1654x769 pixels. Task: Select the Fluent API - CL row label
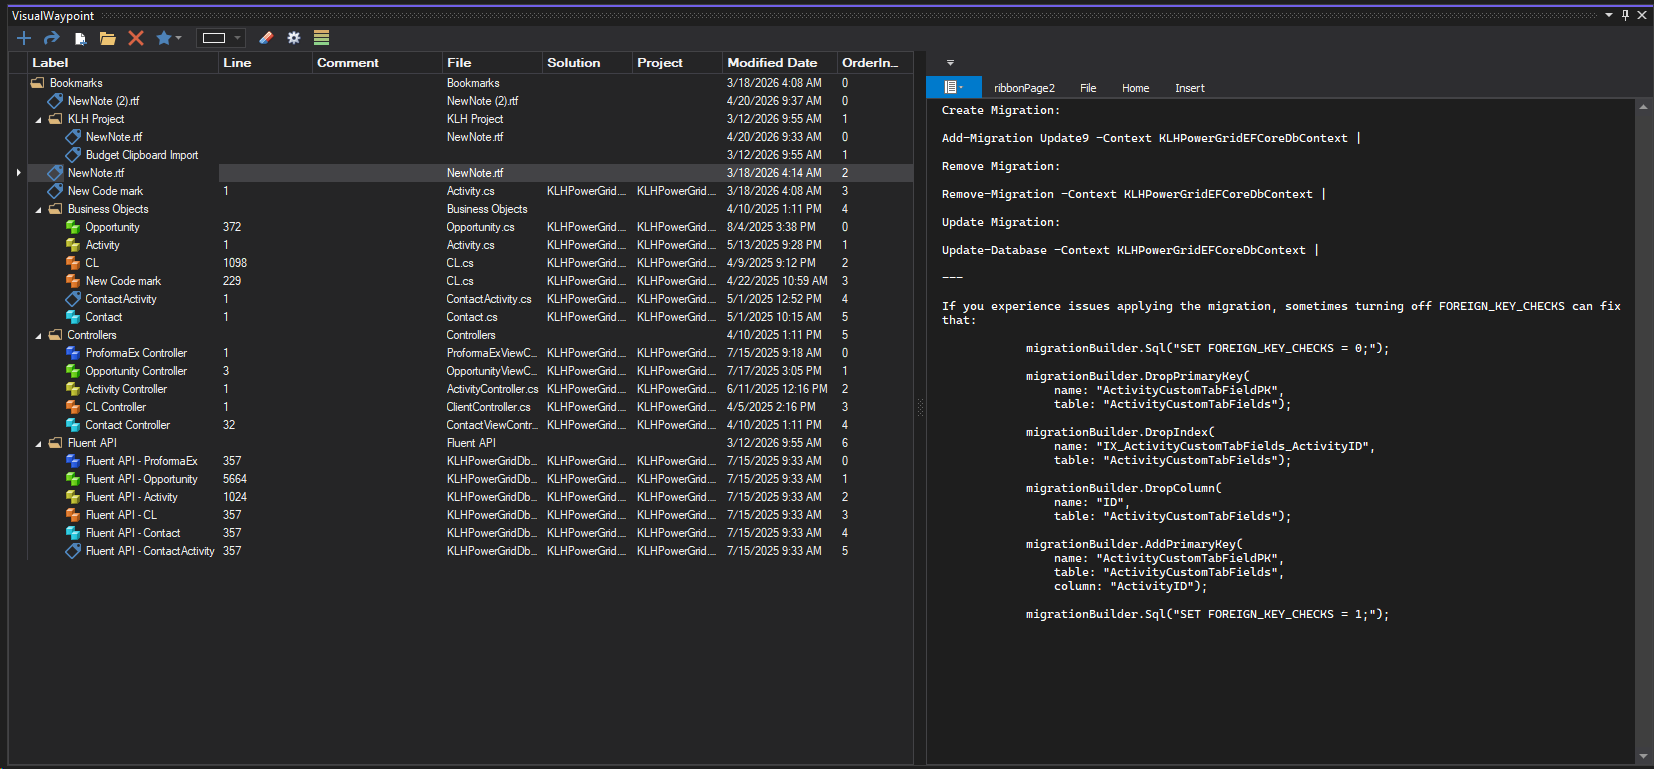121,515
